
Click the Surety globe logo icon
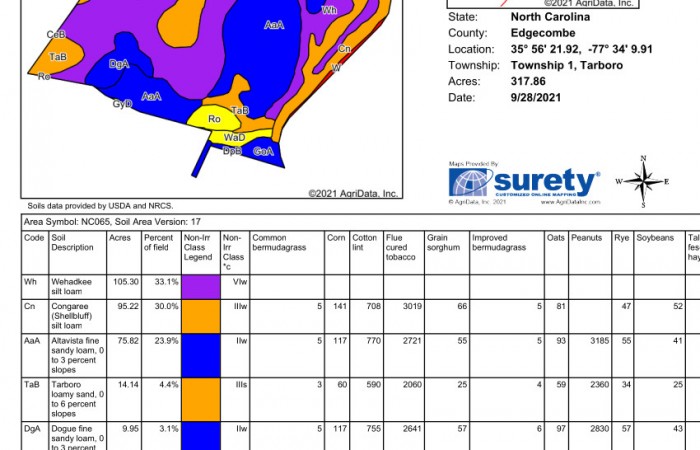point(468,182)
